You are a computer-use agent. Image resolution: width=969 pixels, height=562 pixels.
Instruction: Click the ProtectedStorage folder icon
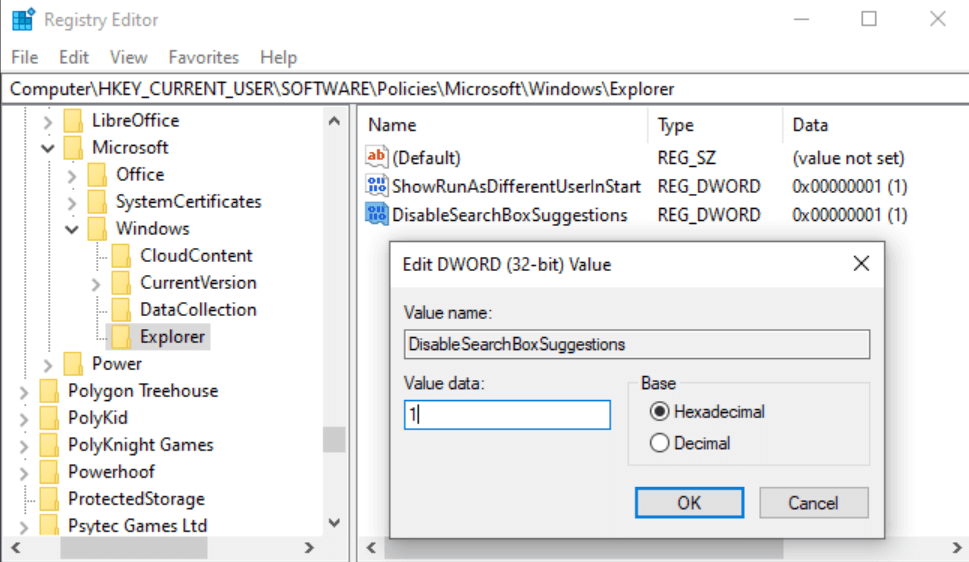click(x=49, y=499)
